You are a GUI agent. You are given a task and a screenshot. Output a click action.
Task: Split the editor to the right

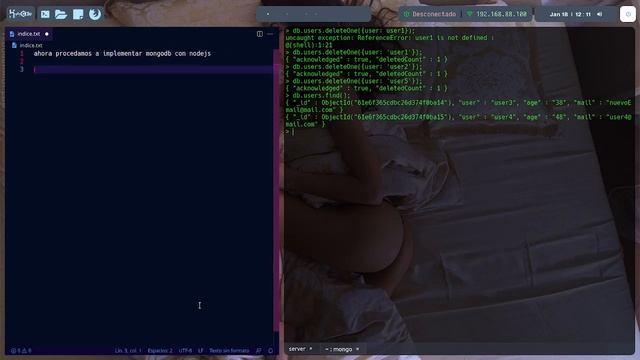260,34
